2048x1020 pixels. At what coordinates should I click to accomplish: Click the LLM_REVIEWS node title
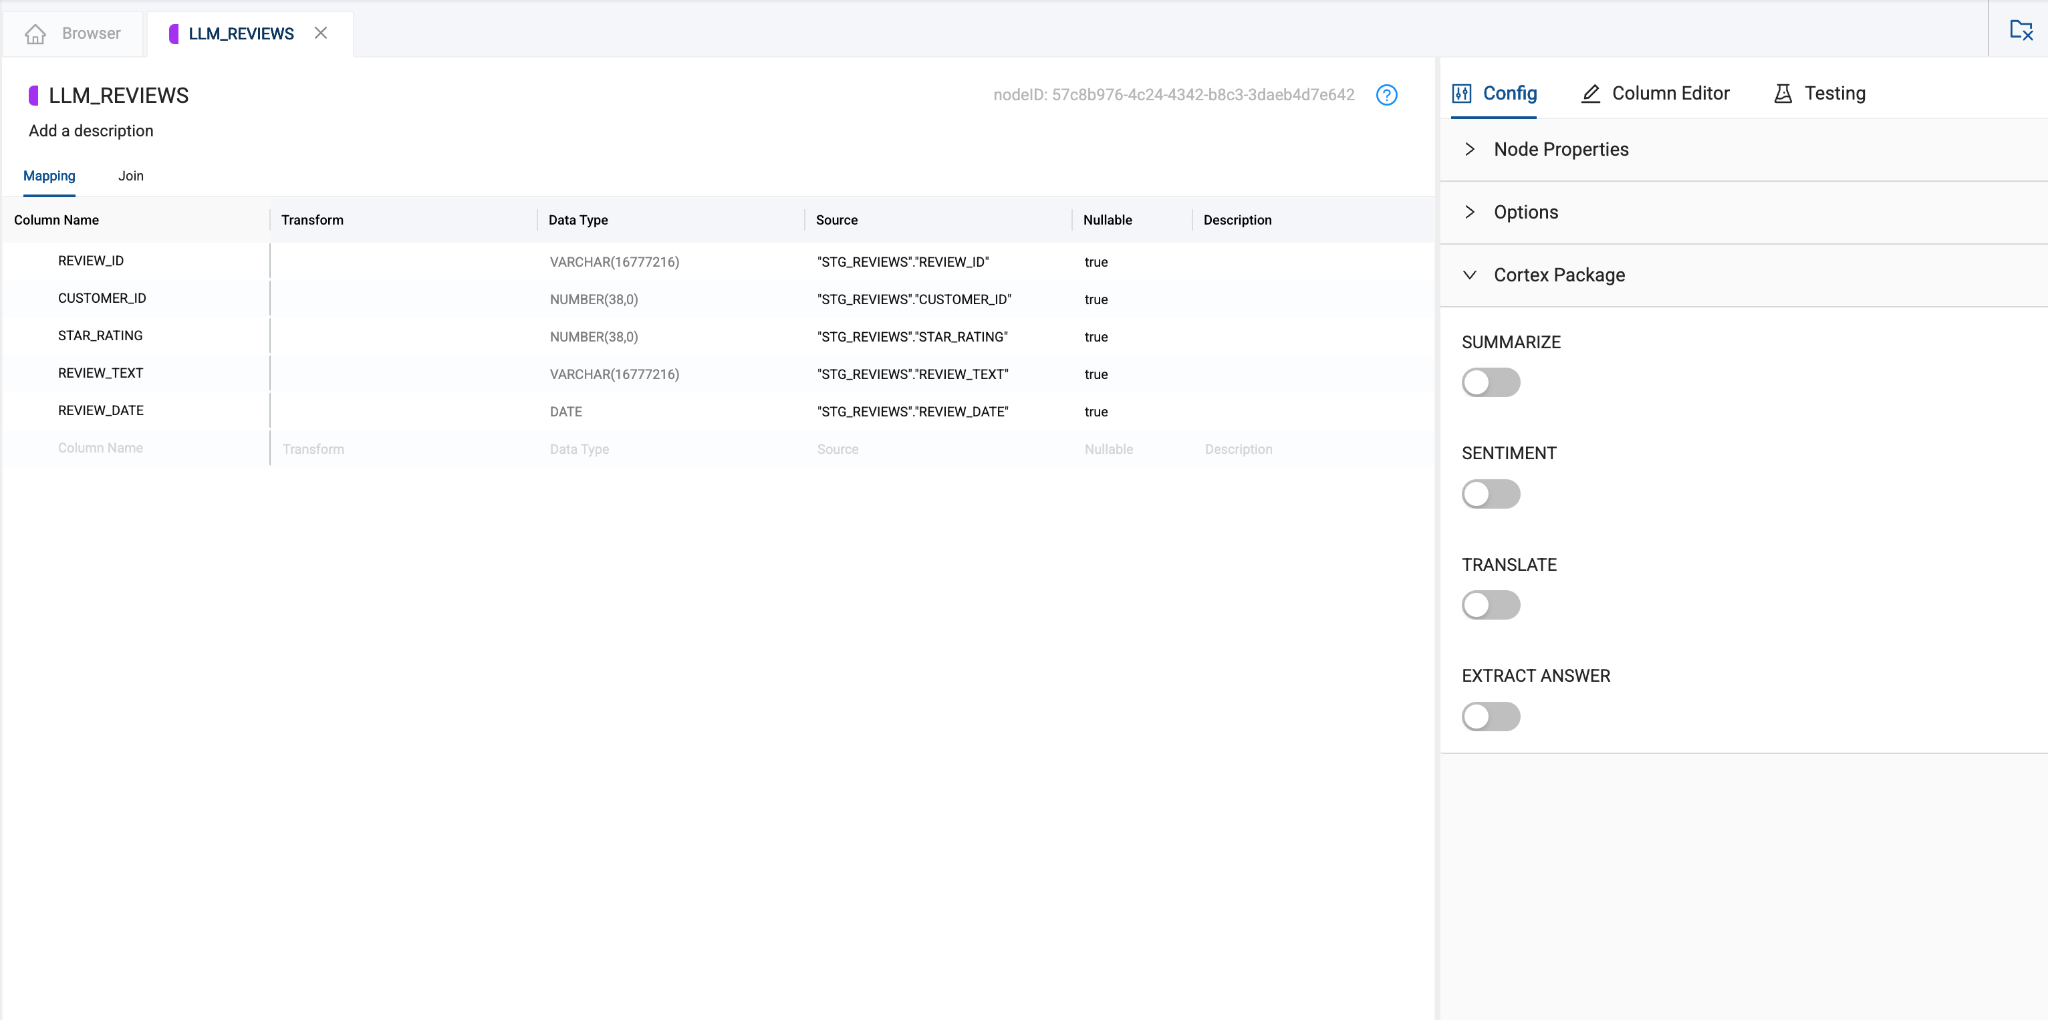[119, 95]
